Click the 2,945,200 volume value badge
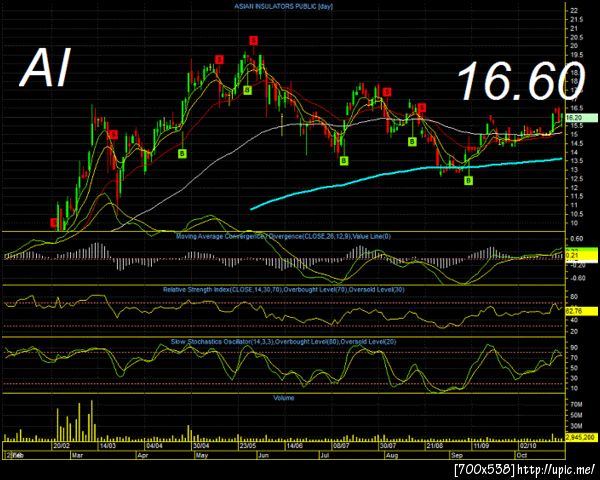Image resolution: width=600 pixels, height=480 pixels. click(x=581, y=437)
